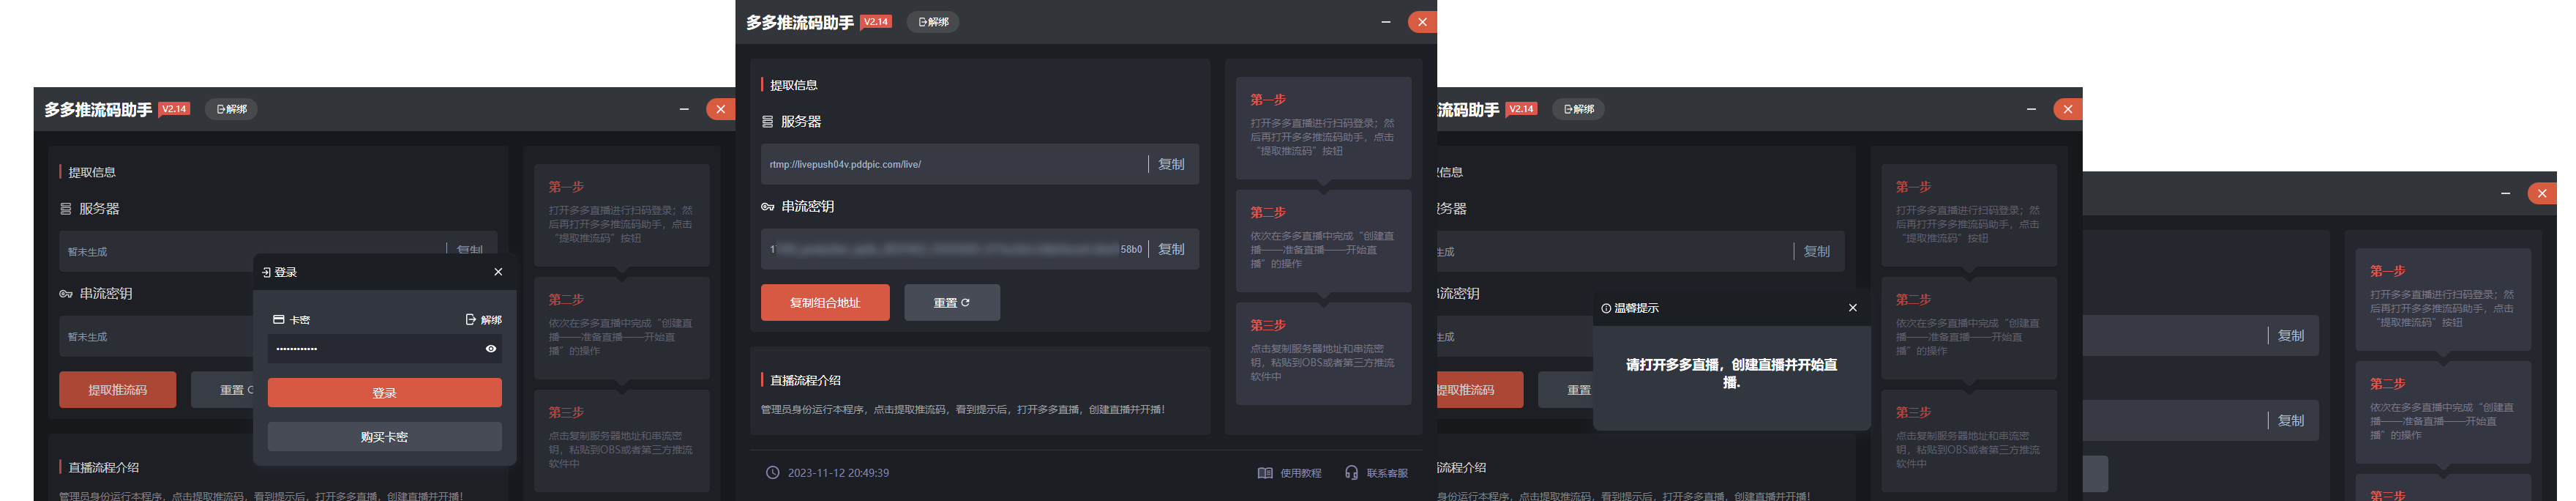Click 直播流程介绍 heading in rtmp URL window
This screenshot has width=2576, height=501.
pos(805,380)
